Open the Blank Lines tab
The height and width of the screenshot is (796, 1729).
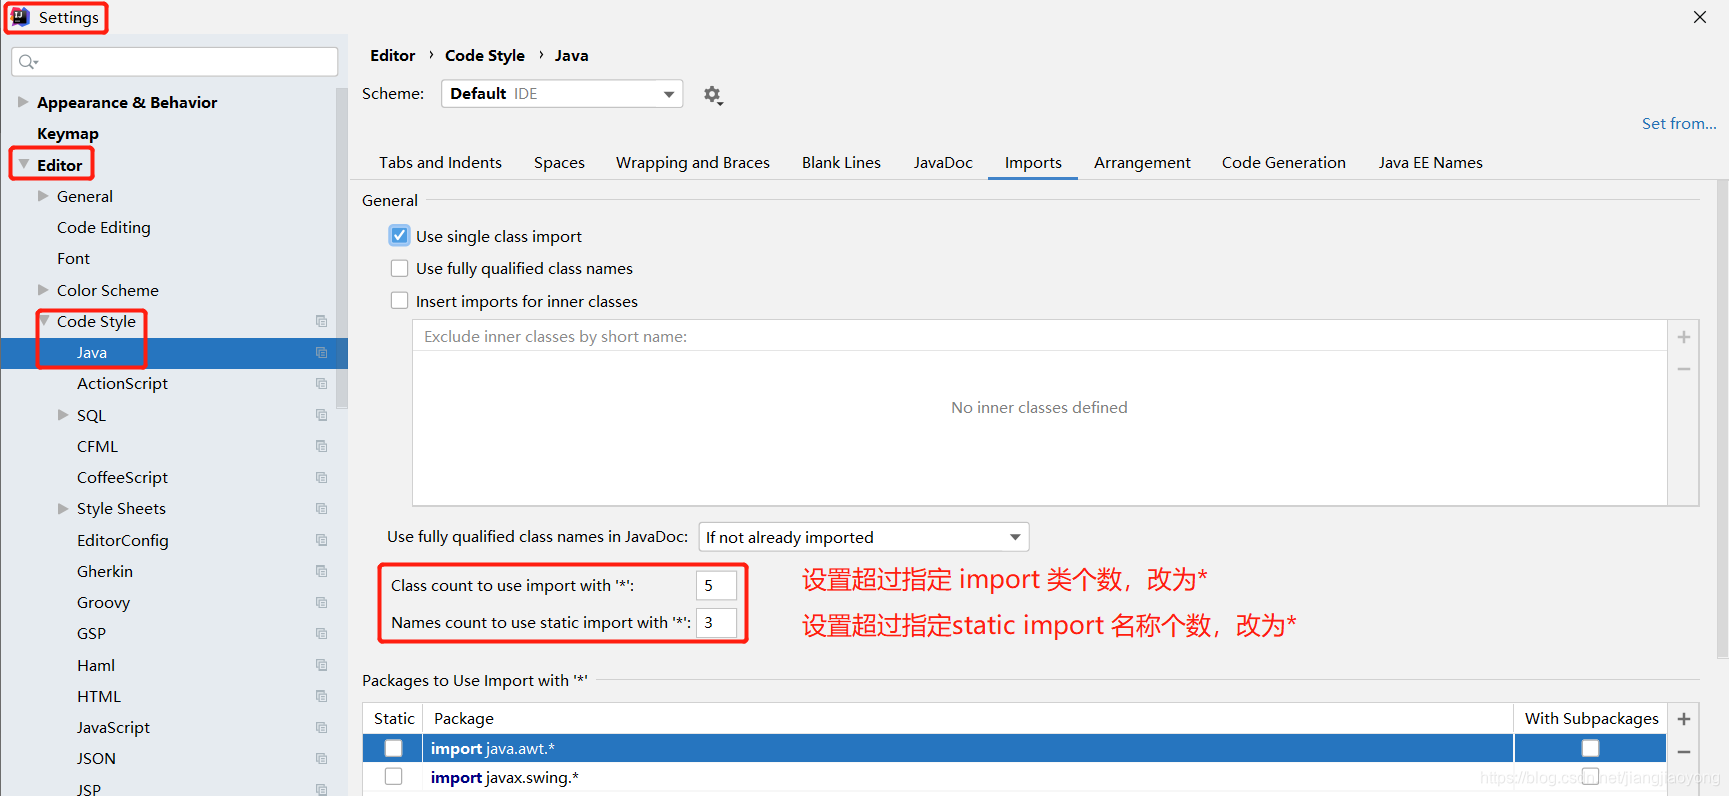pos(841,162)
